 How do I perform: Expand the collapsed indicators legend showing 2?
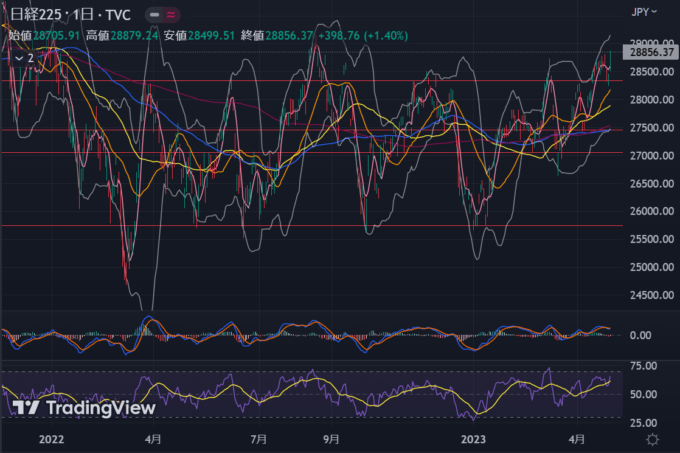point(23,59)
